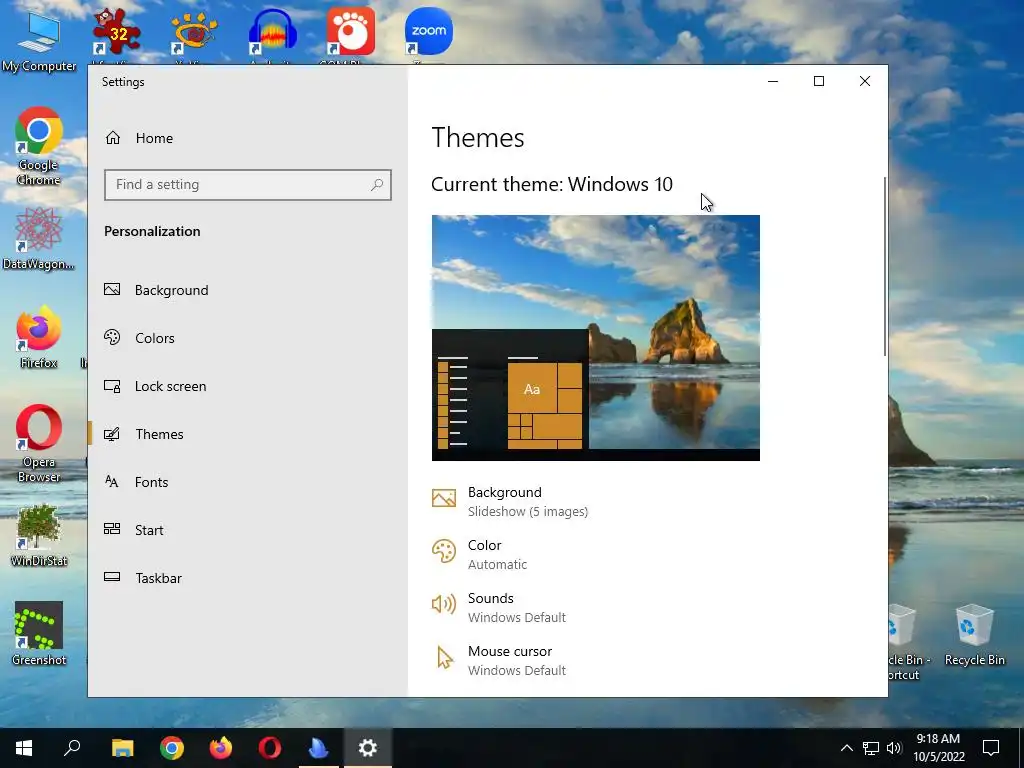This screenshot has height=768, width=1024.
Task: Click the Background picture icon in sidebar
Action: point(112,289)
